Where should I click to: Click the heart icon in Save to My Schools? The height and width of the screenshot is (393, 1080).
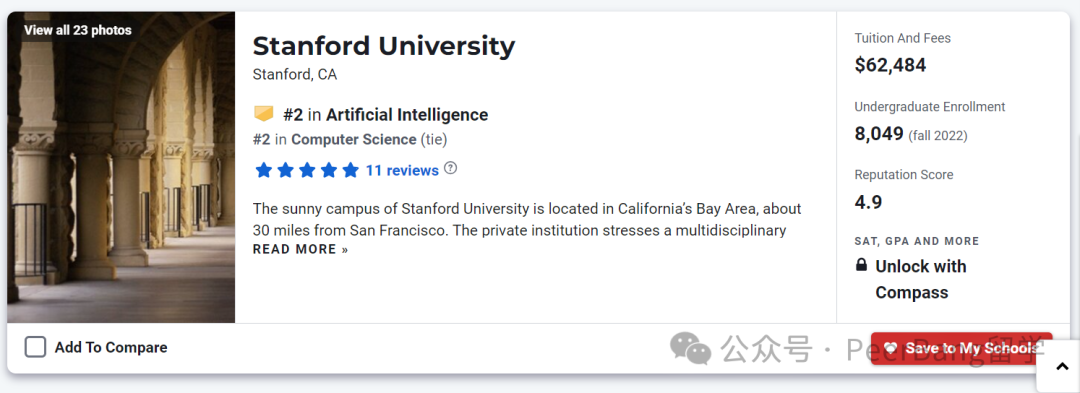(891, 348)
